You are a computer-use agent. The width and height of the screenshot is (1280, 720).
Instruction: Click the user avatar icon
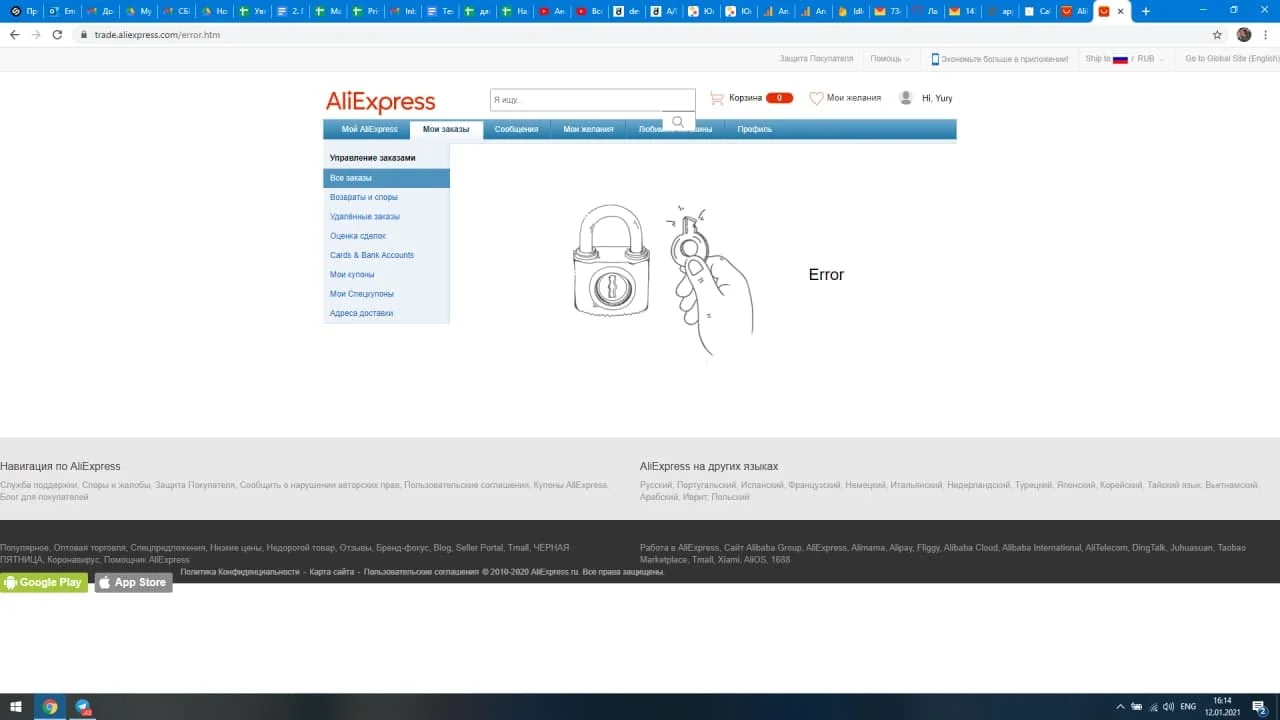(x=906, y=98)
